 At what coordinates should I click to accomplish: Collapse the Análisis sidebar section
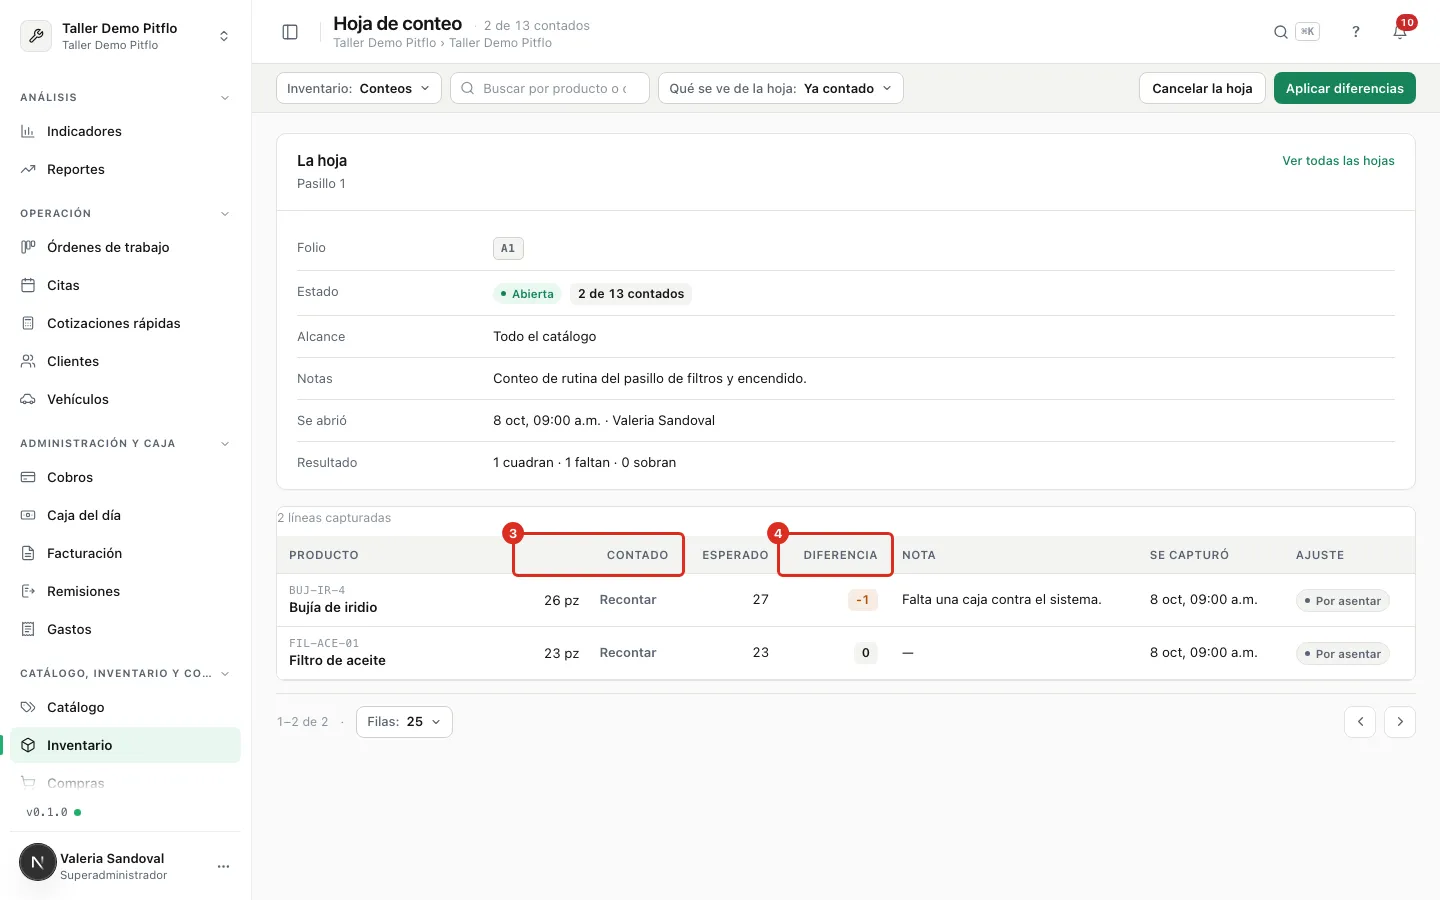coord(224,98)
